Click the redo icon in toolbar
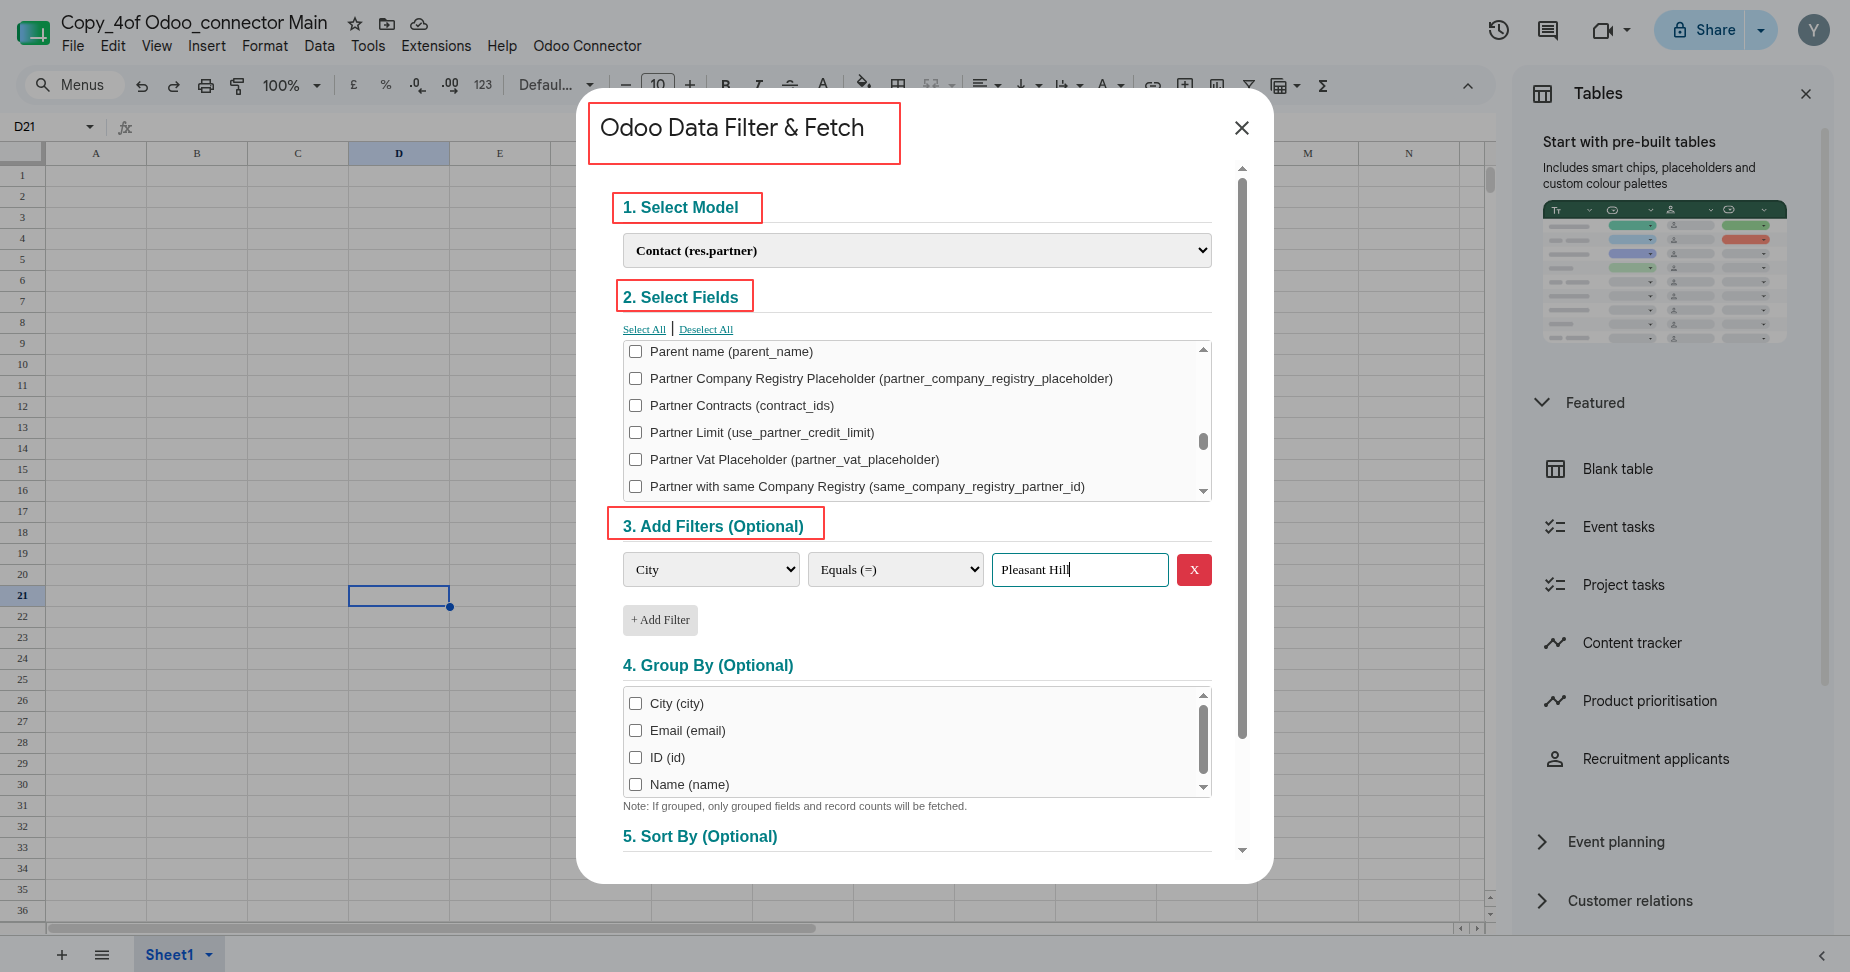The height and width of the screenshot is (972, 1850). [173, 86]
